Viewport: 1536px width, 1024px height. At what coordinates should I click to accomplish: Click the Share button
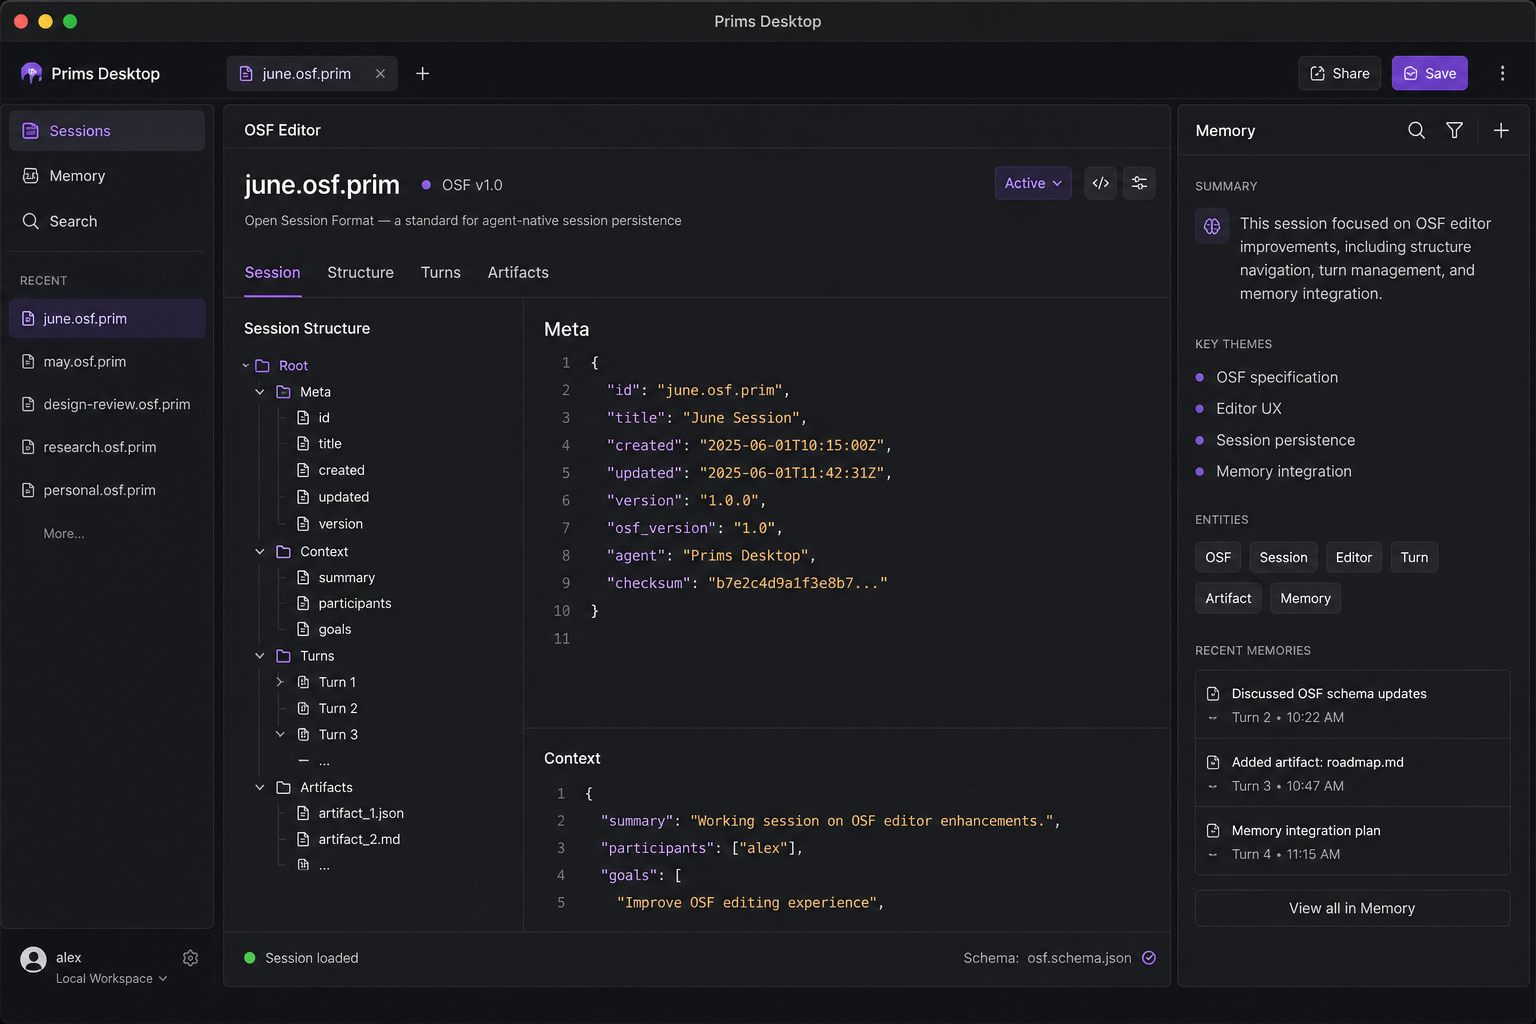coord(1340,73)
